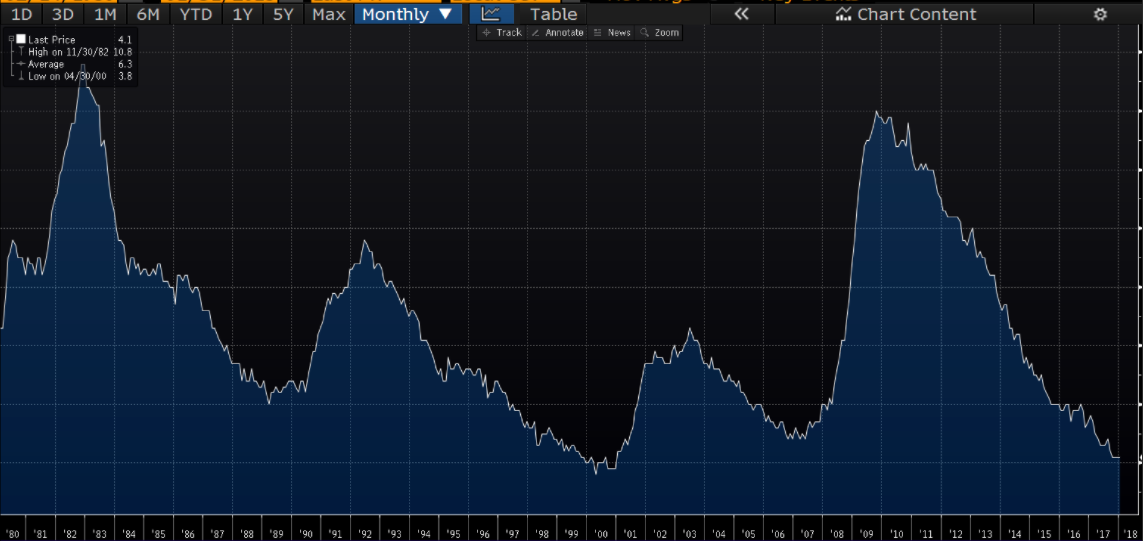
Task: Set range to 5Y
Action: tap(283, 14)
